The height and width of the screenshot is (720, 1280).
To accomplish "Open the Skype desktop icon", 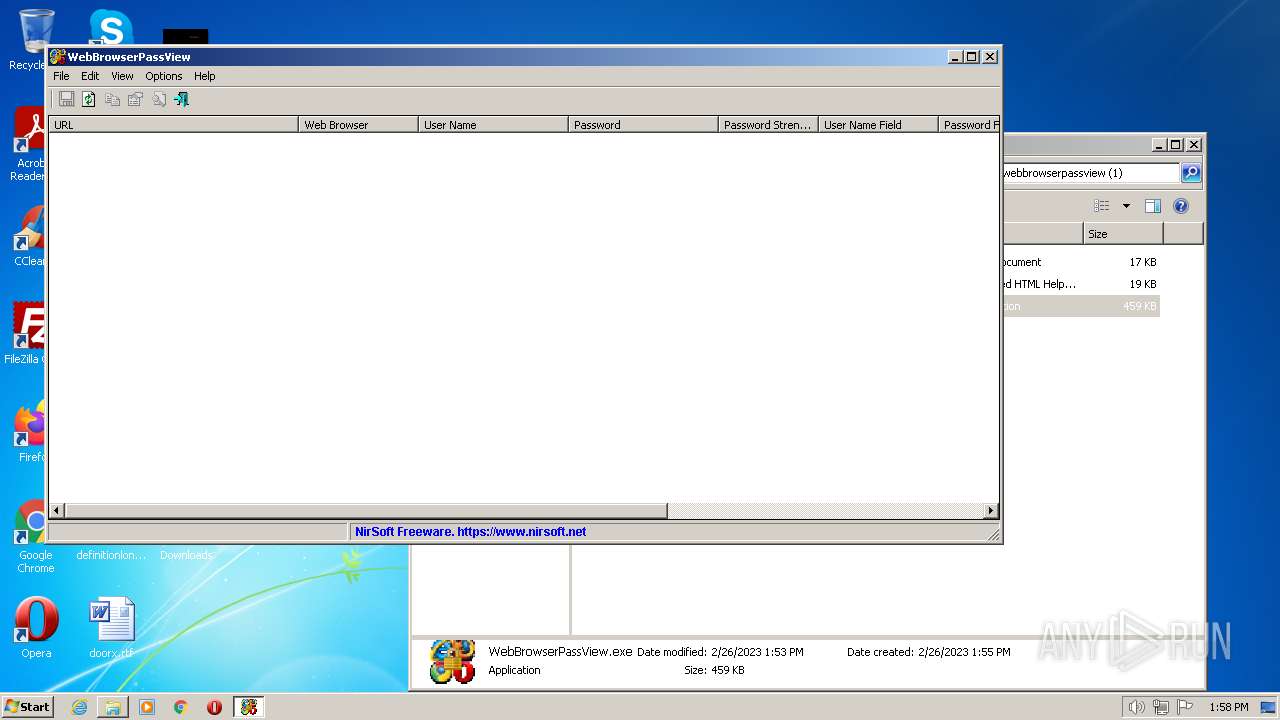I will [110, 27].
